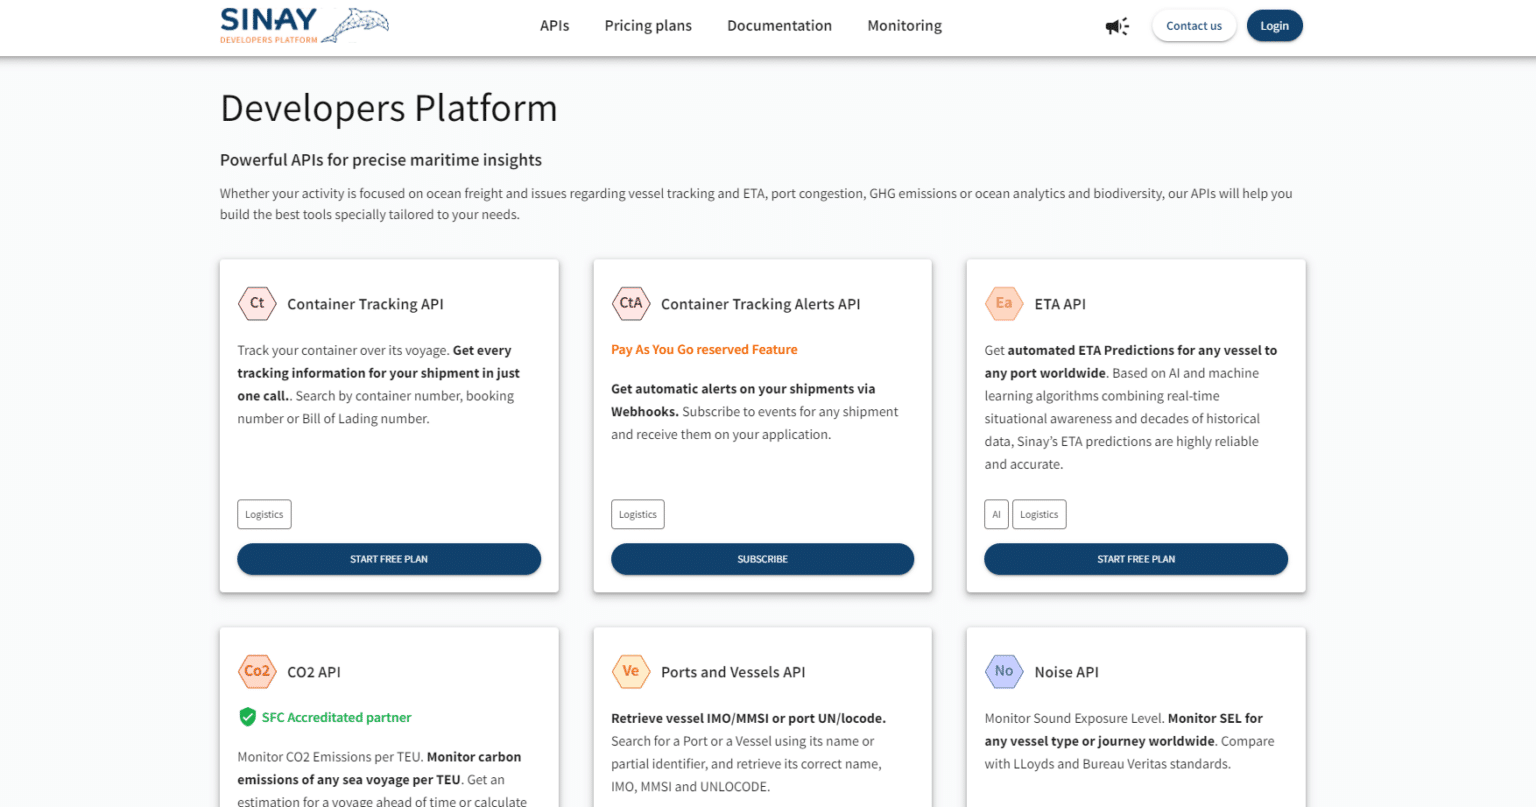
Task: Click the megaphone announcements icon
Action: point(1116,26)
